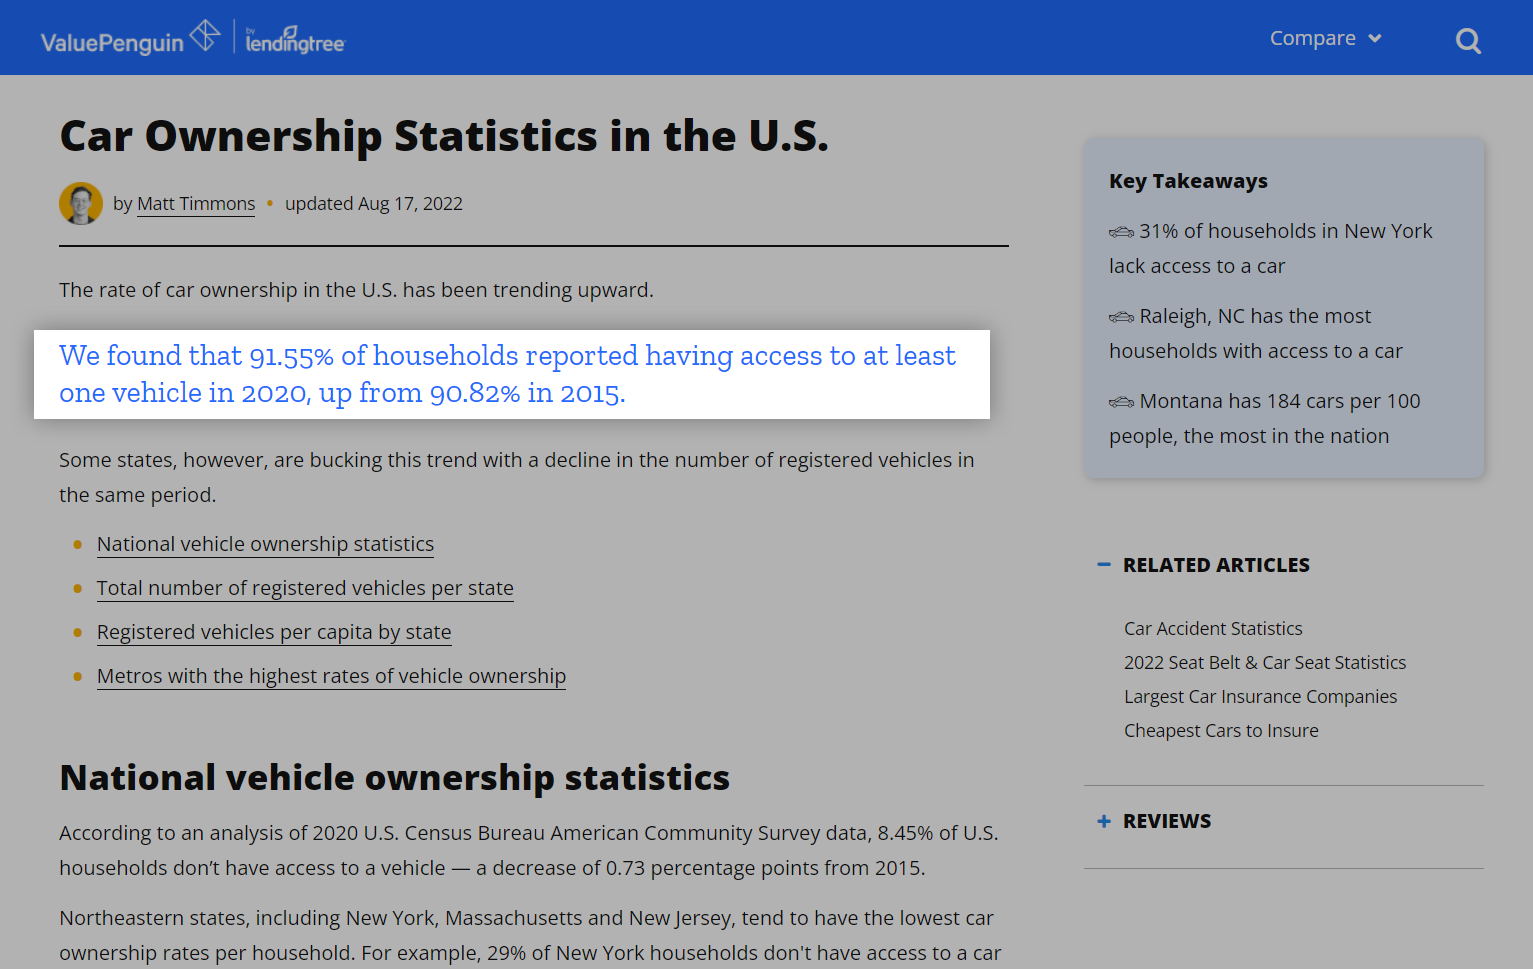Open the search magnifier icon
1533x969 pixels.
[x=1467, y=41]
